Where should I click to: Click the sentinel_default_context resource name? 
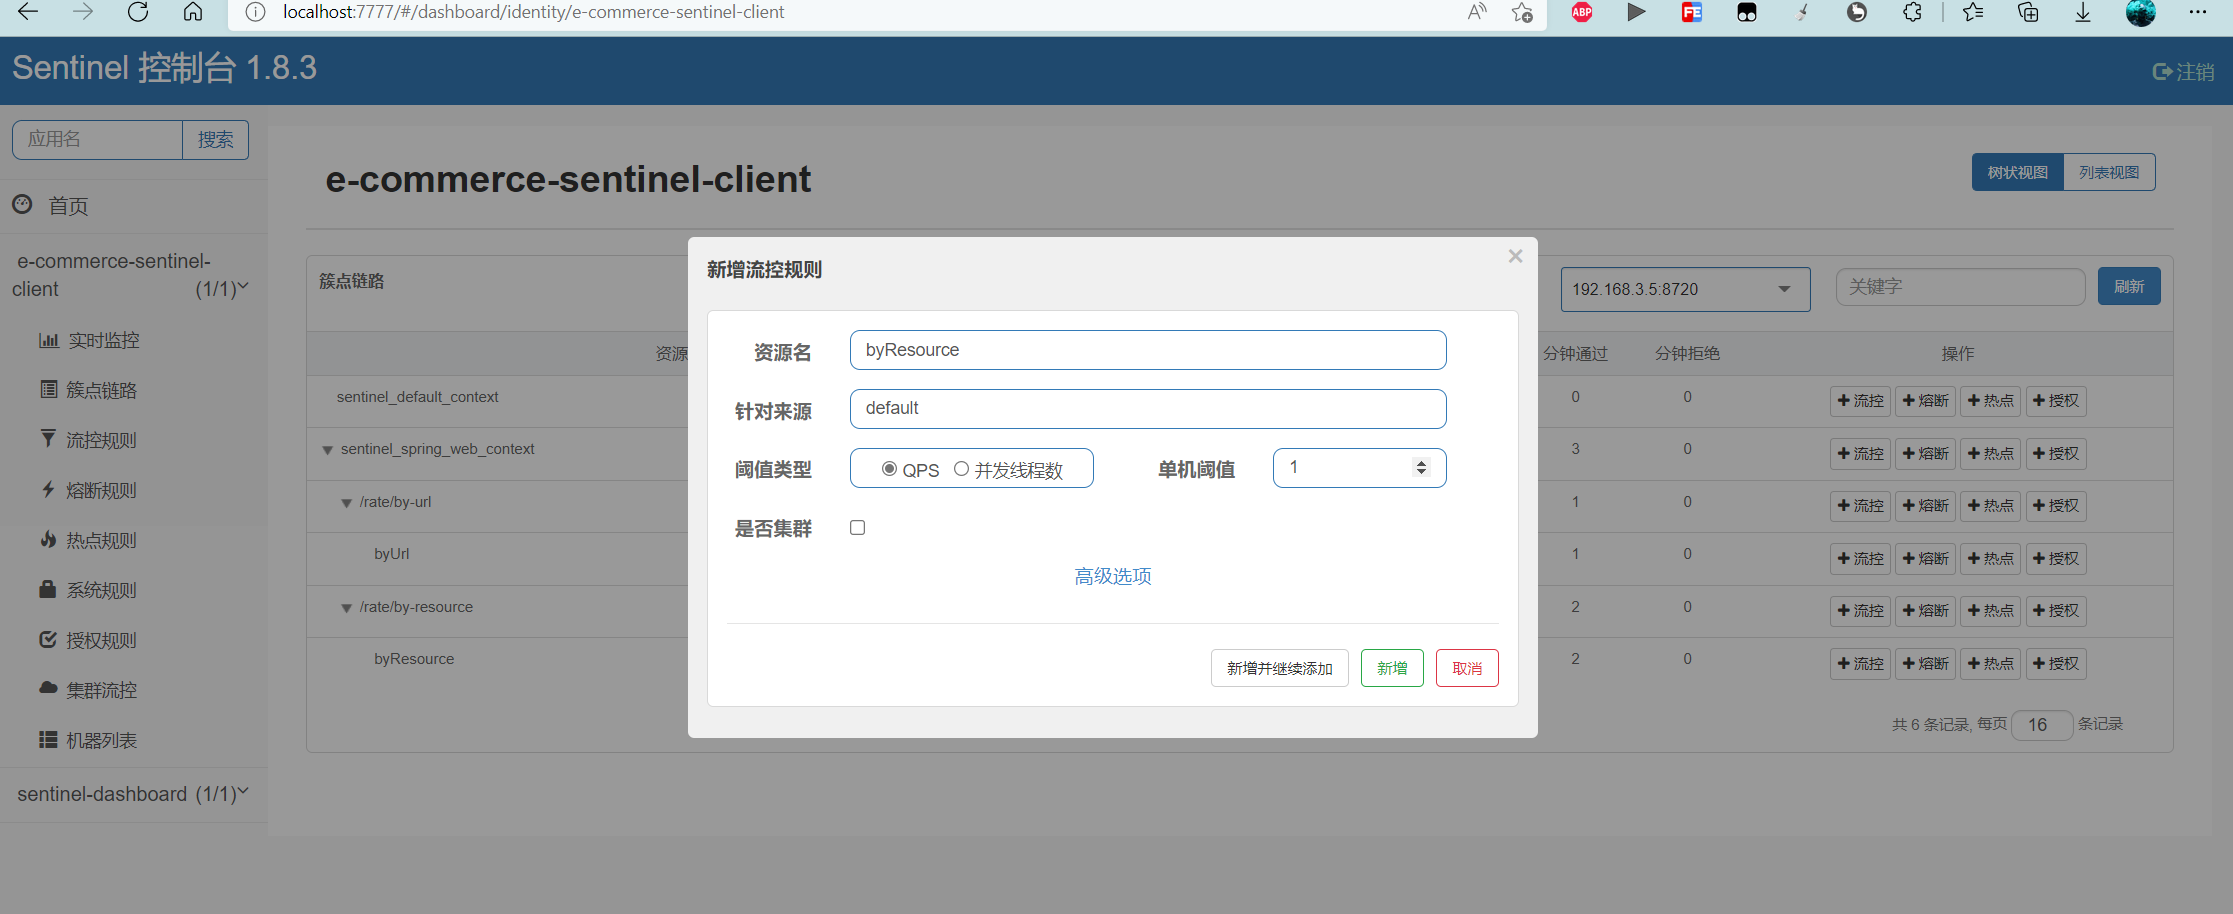[x=418, y=397]
